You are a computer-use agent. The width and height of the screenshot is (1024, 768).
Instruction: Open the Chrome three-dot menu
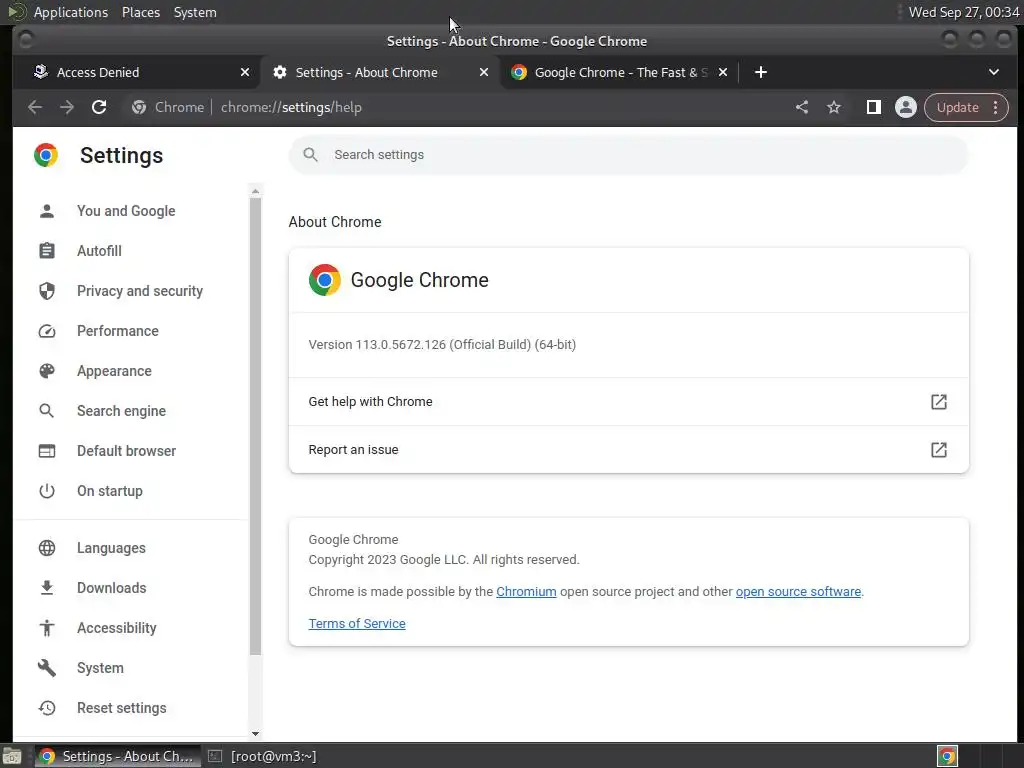click(x=995, y=107)
